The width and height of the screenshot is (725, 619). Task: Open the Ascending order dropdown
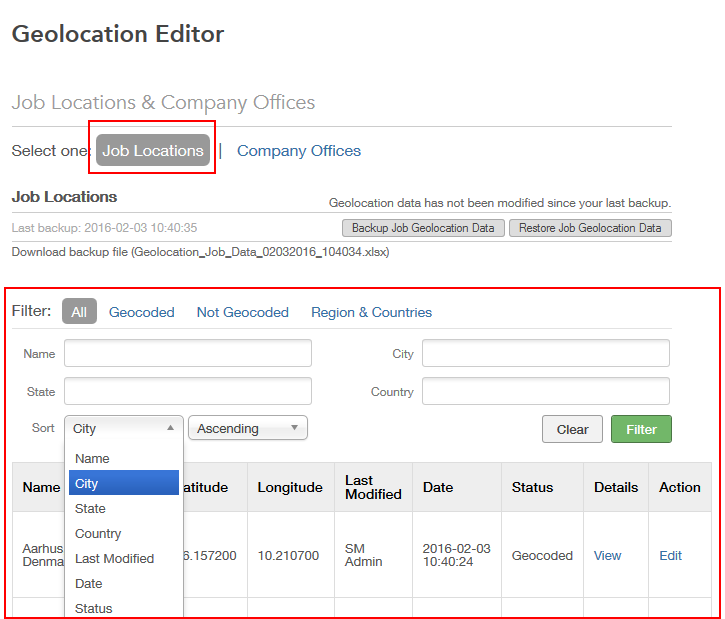tap(247, 428)
